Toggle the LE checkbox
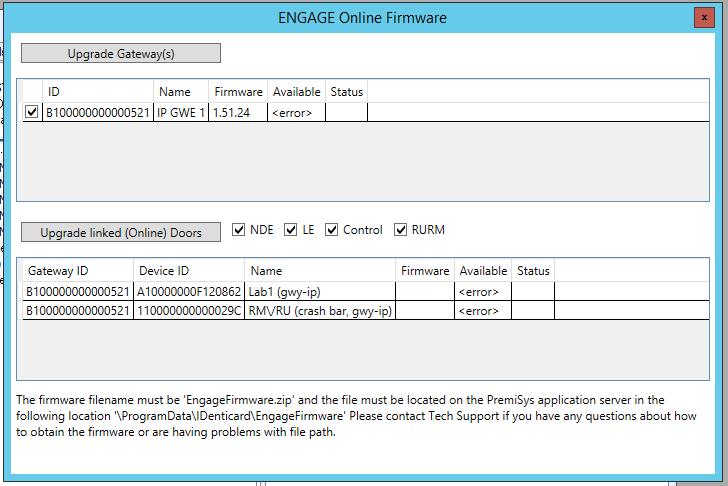Screen dimensions: 728x486 pos(290,229)
